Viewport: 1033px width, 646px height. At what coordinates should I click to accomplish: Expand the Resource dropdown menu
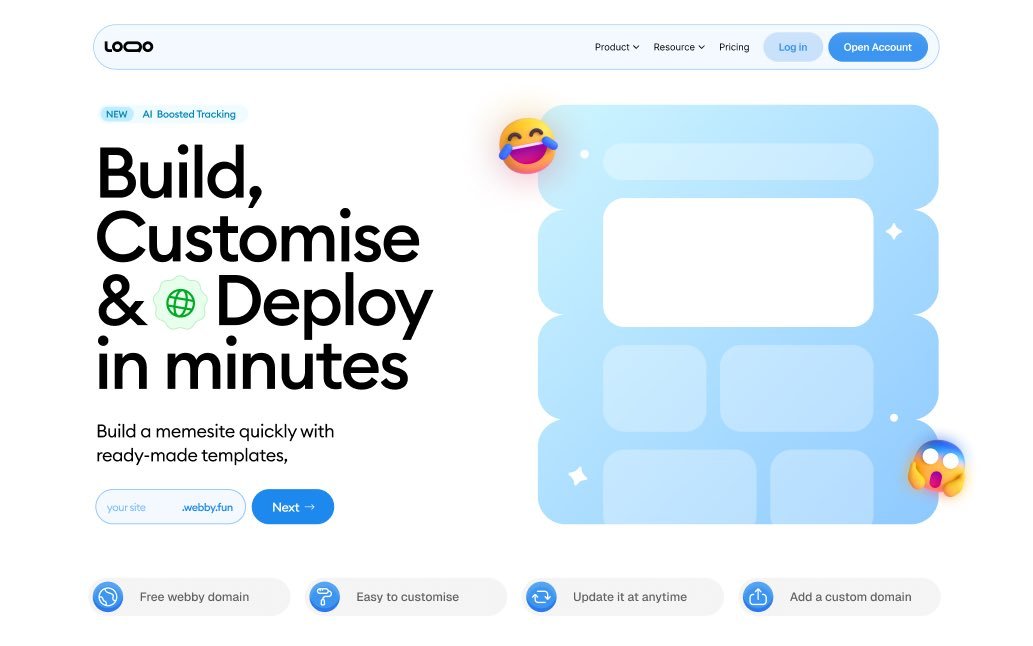coord(679,47)
